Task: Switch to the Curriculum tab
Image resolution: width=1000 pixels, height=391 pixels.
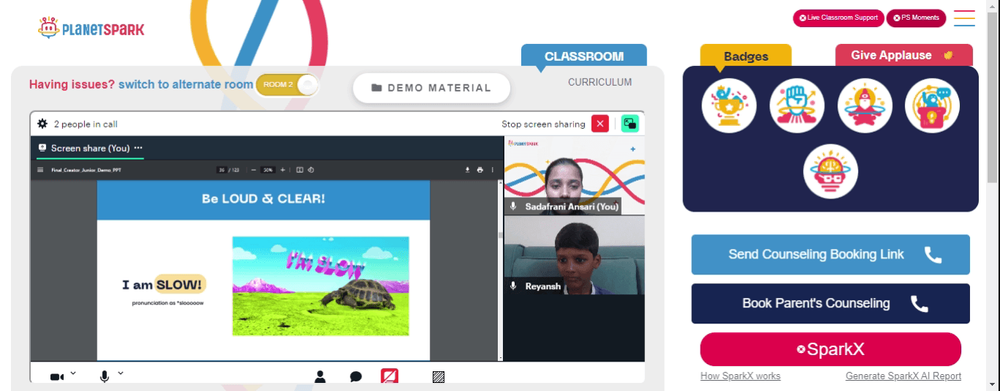Action: pyautogui.click(x=599, y=82)
